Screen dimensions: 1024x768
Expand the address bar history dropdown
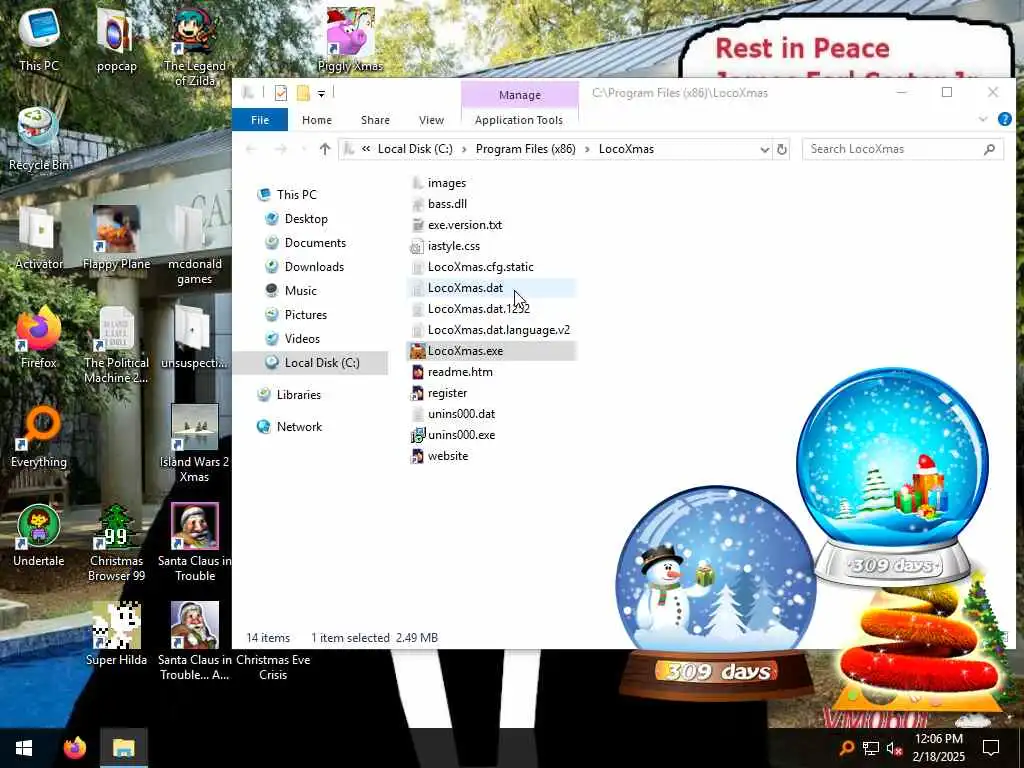click(764, 150)
